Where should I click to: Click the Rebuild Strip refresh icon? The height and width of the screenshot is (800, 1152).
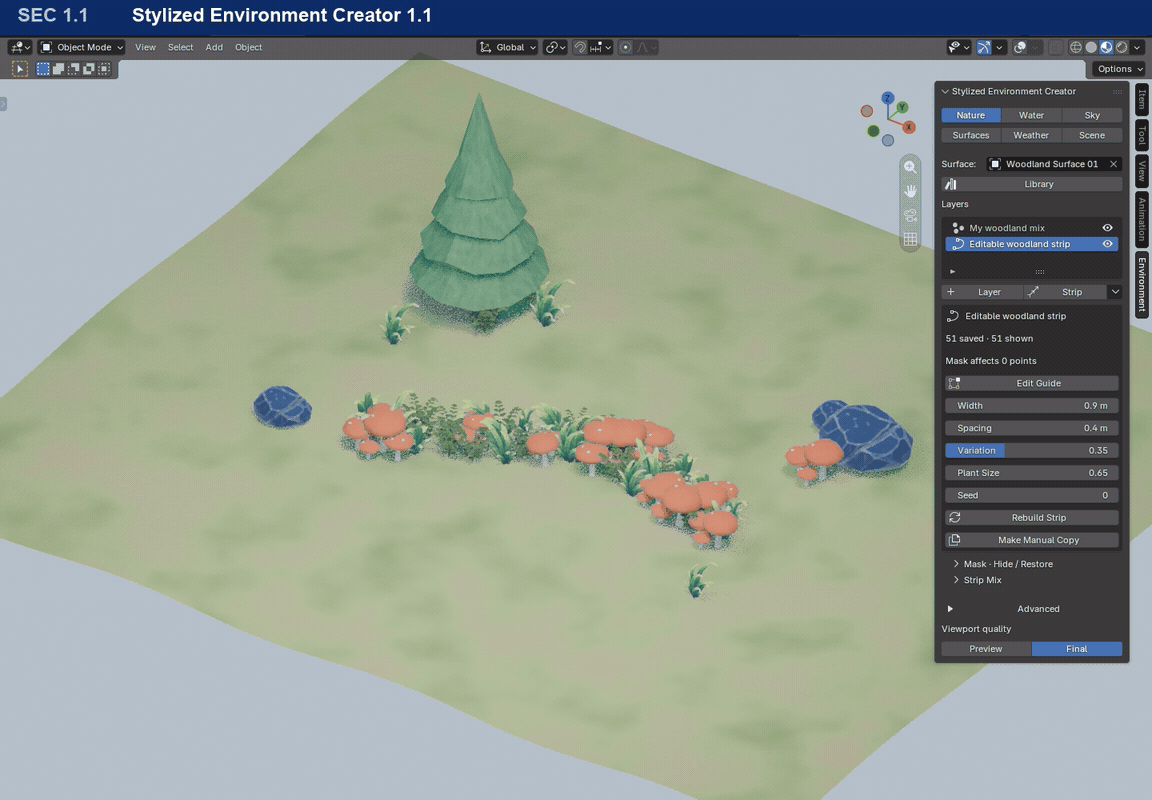point(954,517)
